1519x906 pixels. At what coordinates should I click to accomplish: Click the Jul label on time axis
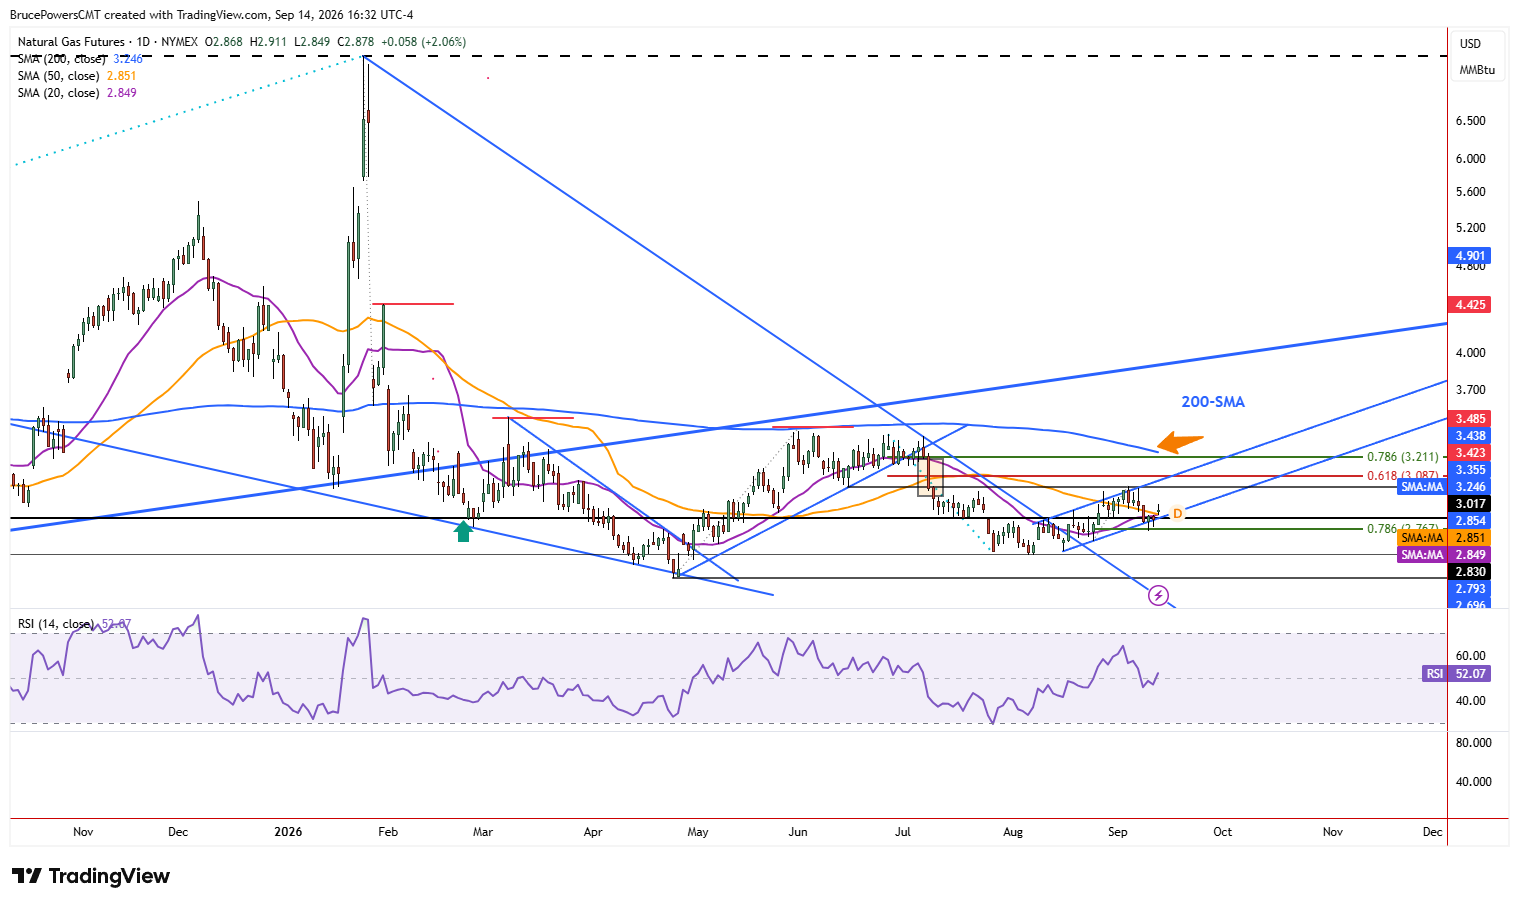pos(903,832)
